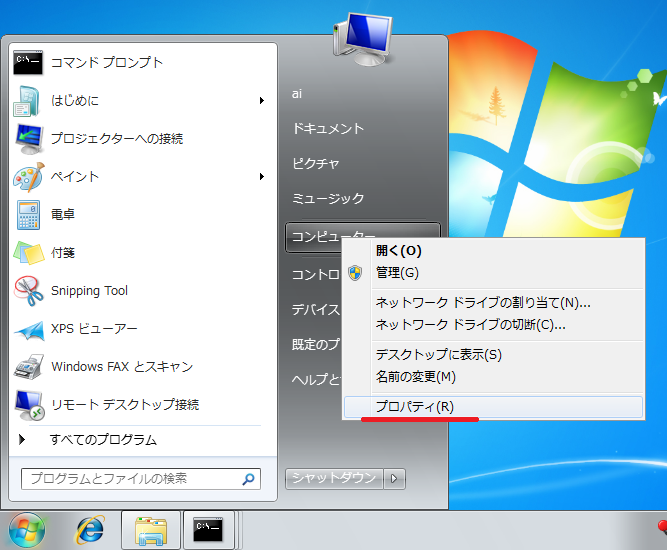Open the shutdown options arrow button
667x550 pixels.
coord(396,479)
